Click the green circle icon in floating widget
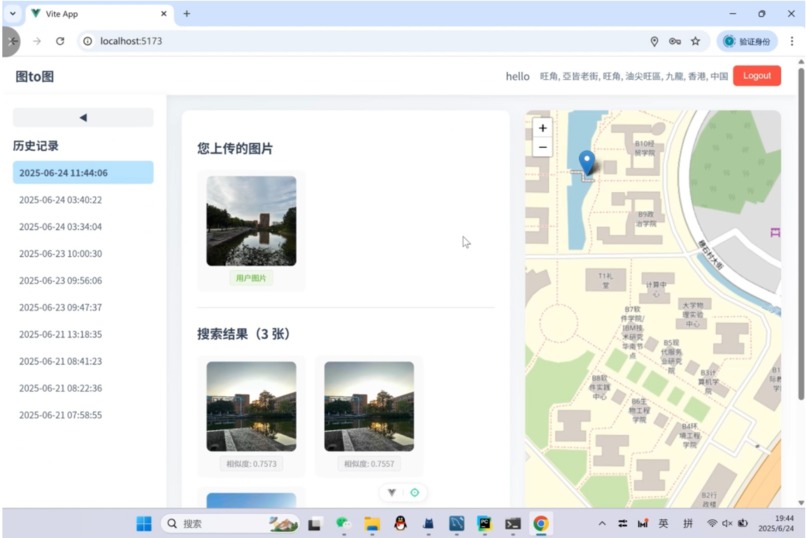Screen dimensions: 806x538 click(x=414, y=492)
